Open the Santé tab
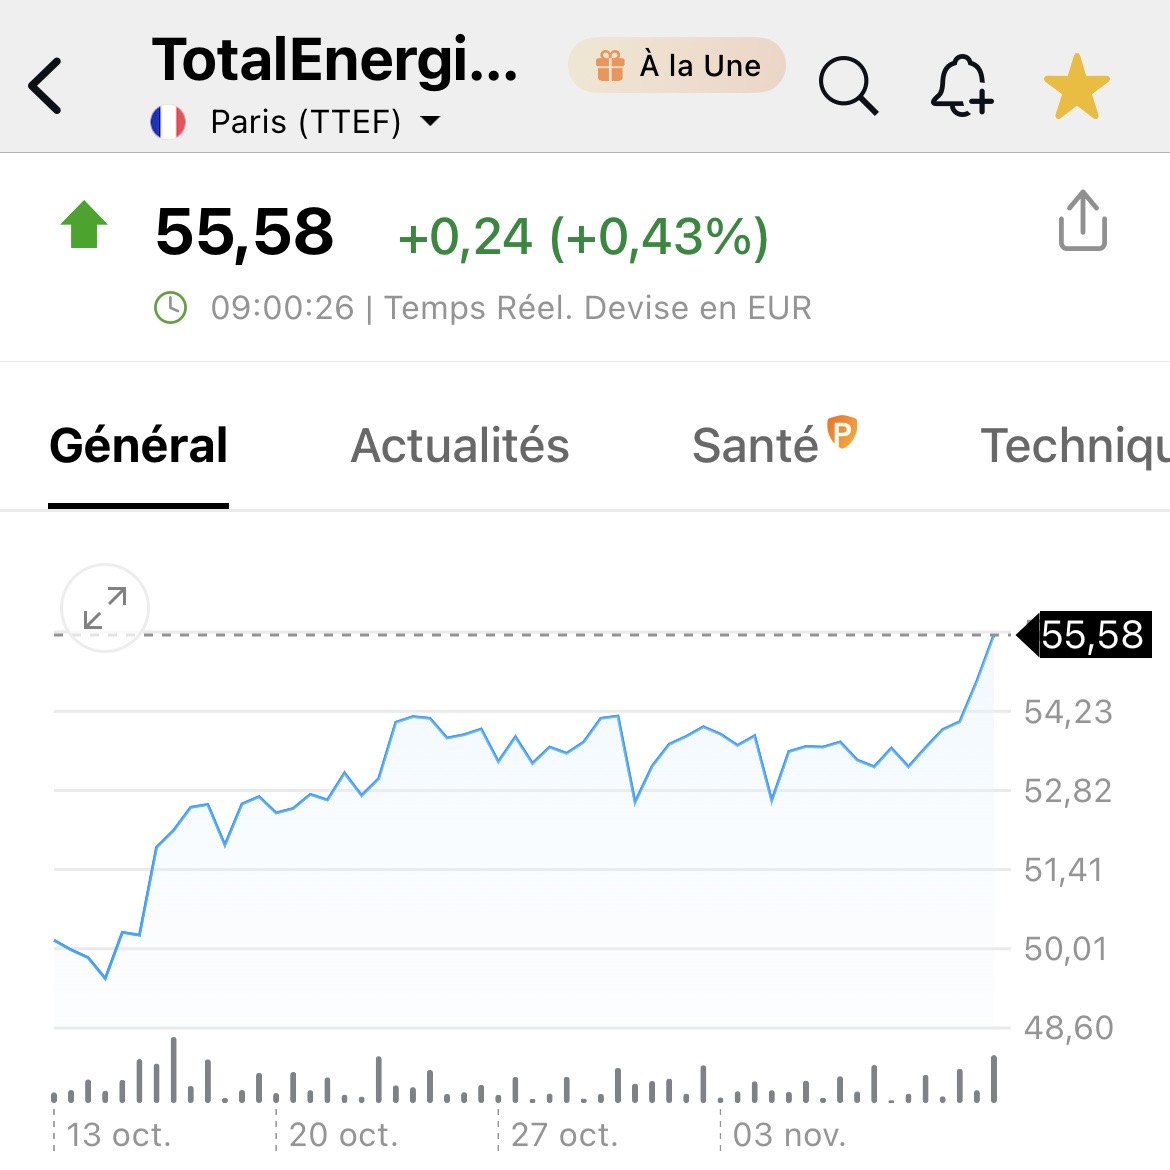The width and height of the screenshot is (1170, 1170). point(755,446)
